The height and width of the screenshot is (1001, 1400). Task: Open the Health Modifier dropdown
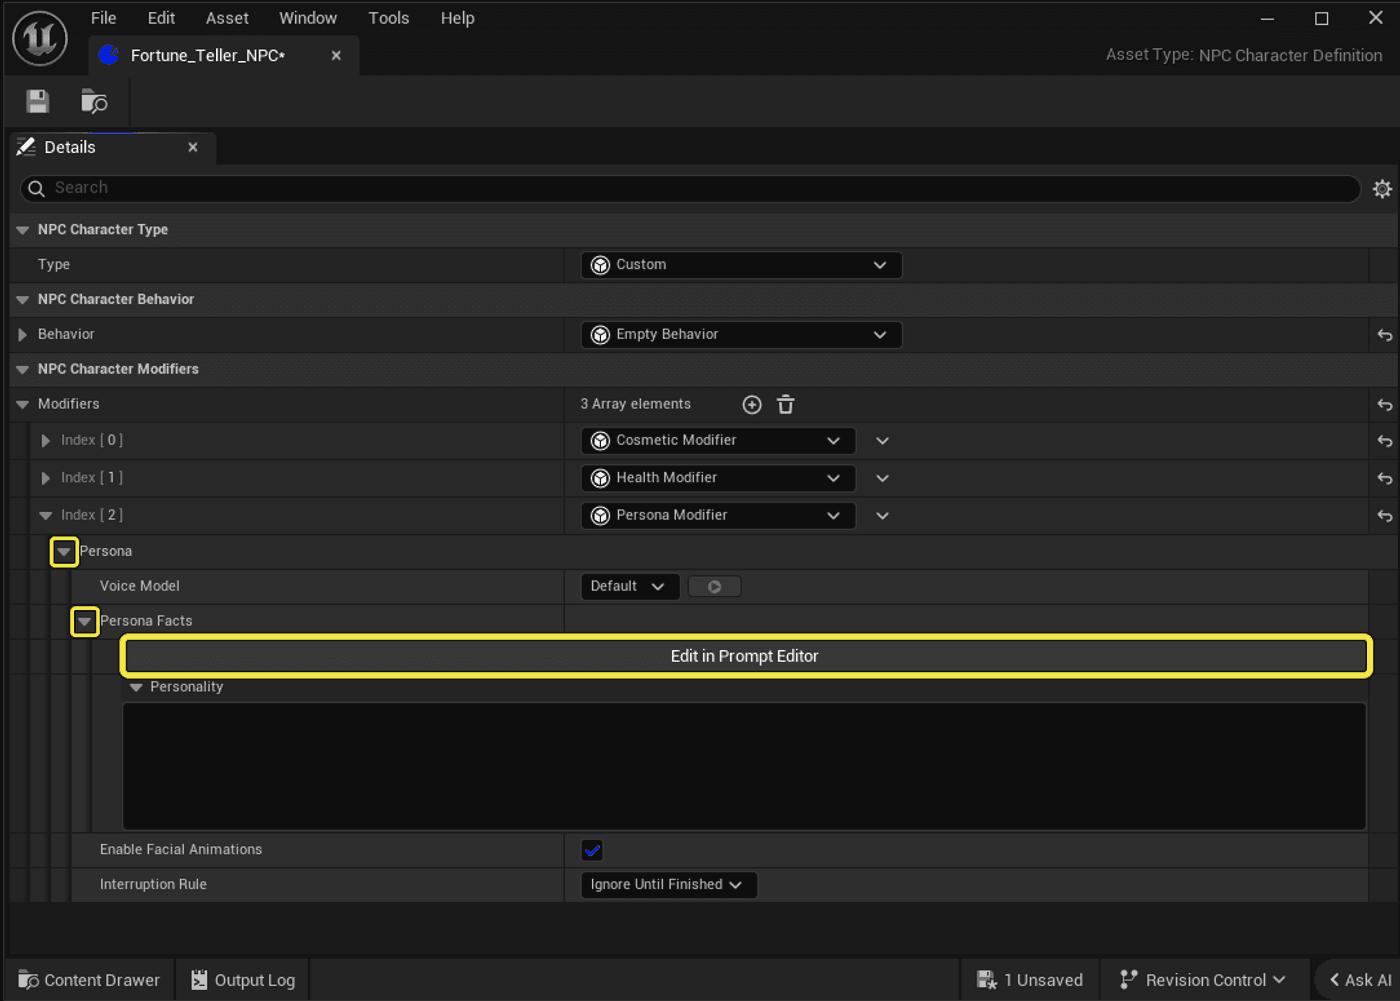coord(717,478)
